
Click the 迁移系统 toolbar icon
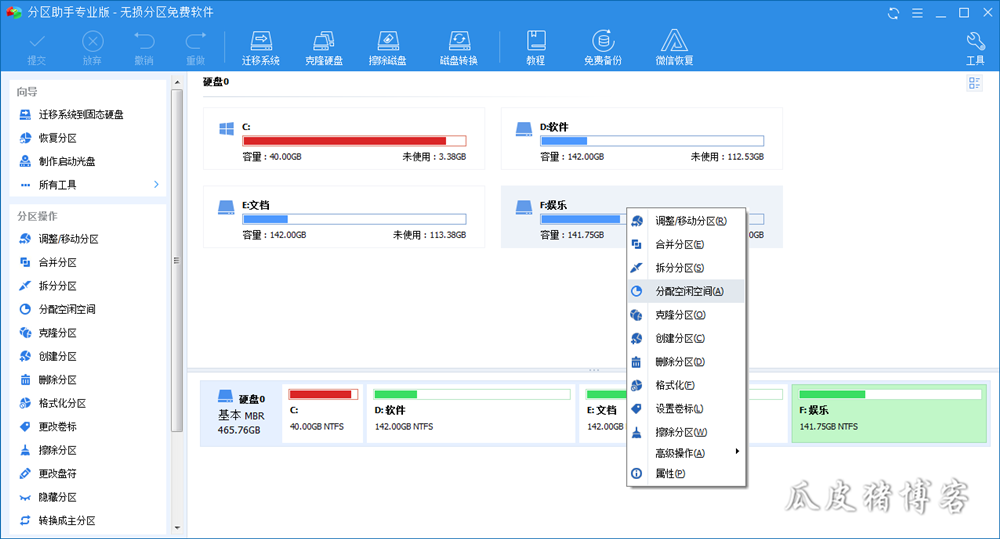coord(261,47)
